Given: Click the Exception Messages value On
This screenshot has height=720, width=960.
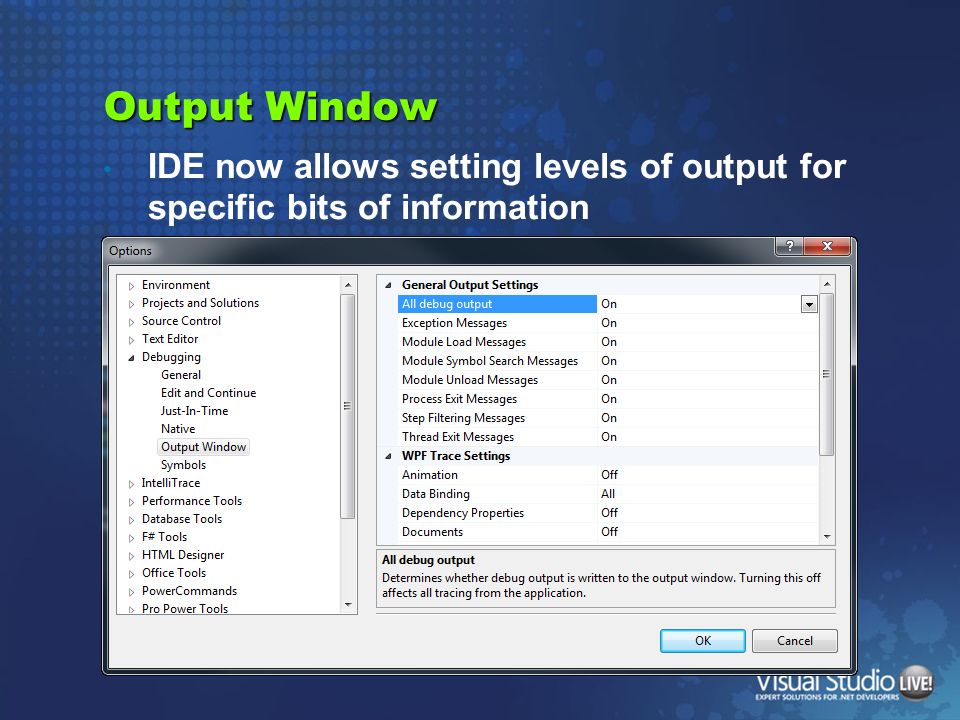Looking at the screenshot, I should [609, 323].
